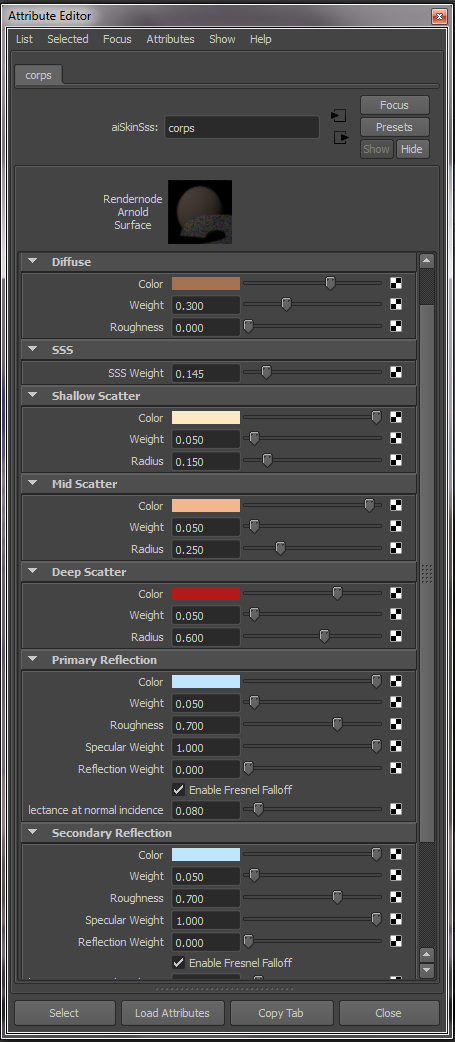The image size is (455, 1042).
Task: Click the map button for Diffuse Color
Action: (396, 284)
